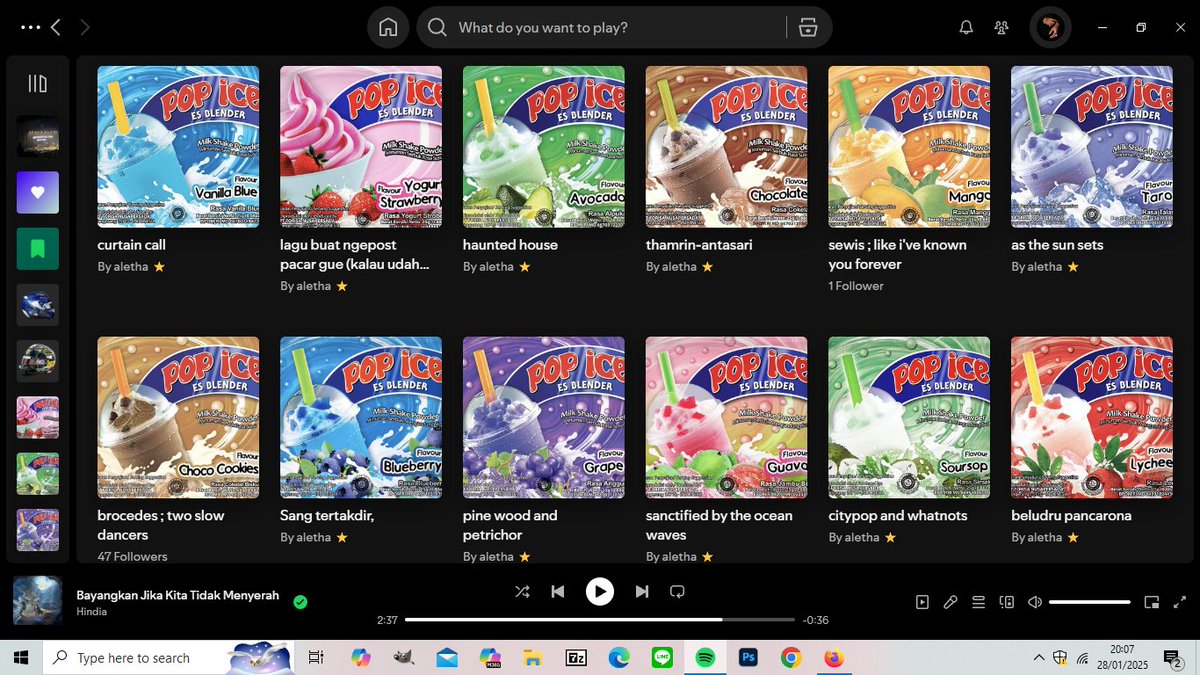Screen dimensions: 1200x675
Task: Open Now Playing view
Action: click(922, 602)
